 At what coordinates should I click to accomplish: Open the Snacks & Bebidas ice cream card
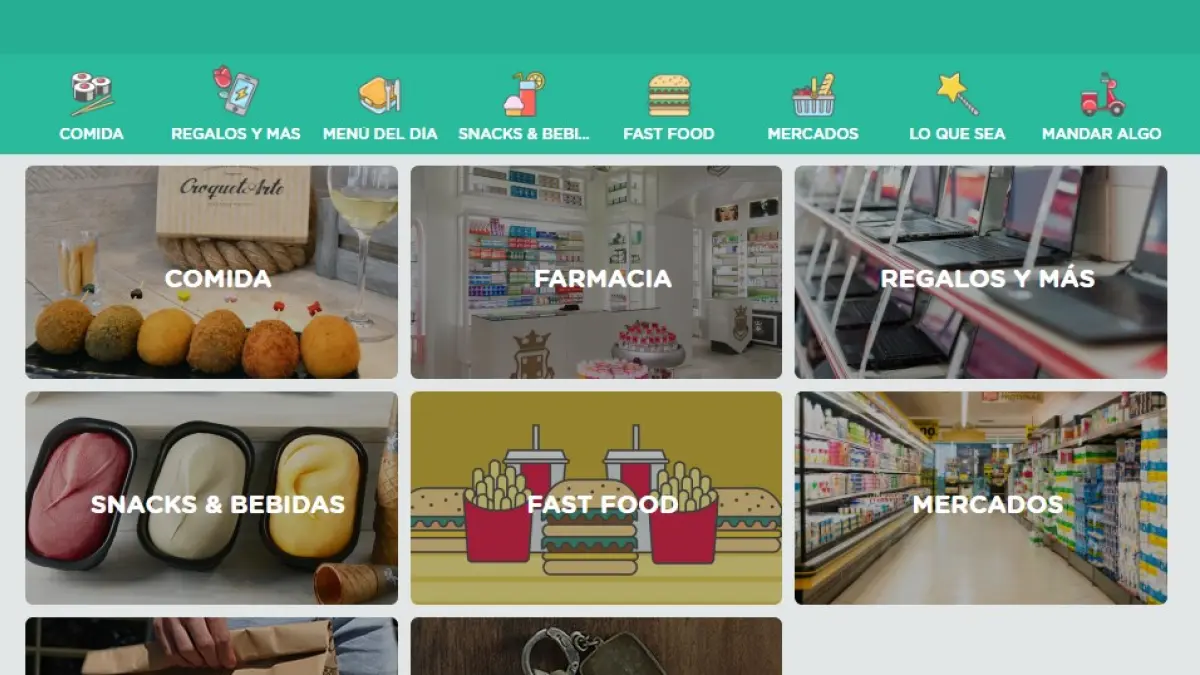pyautogui.click(x=211, y=498)
